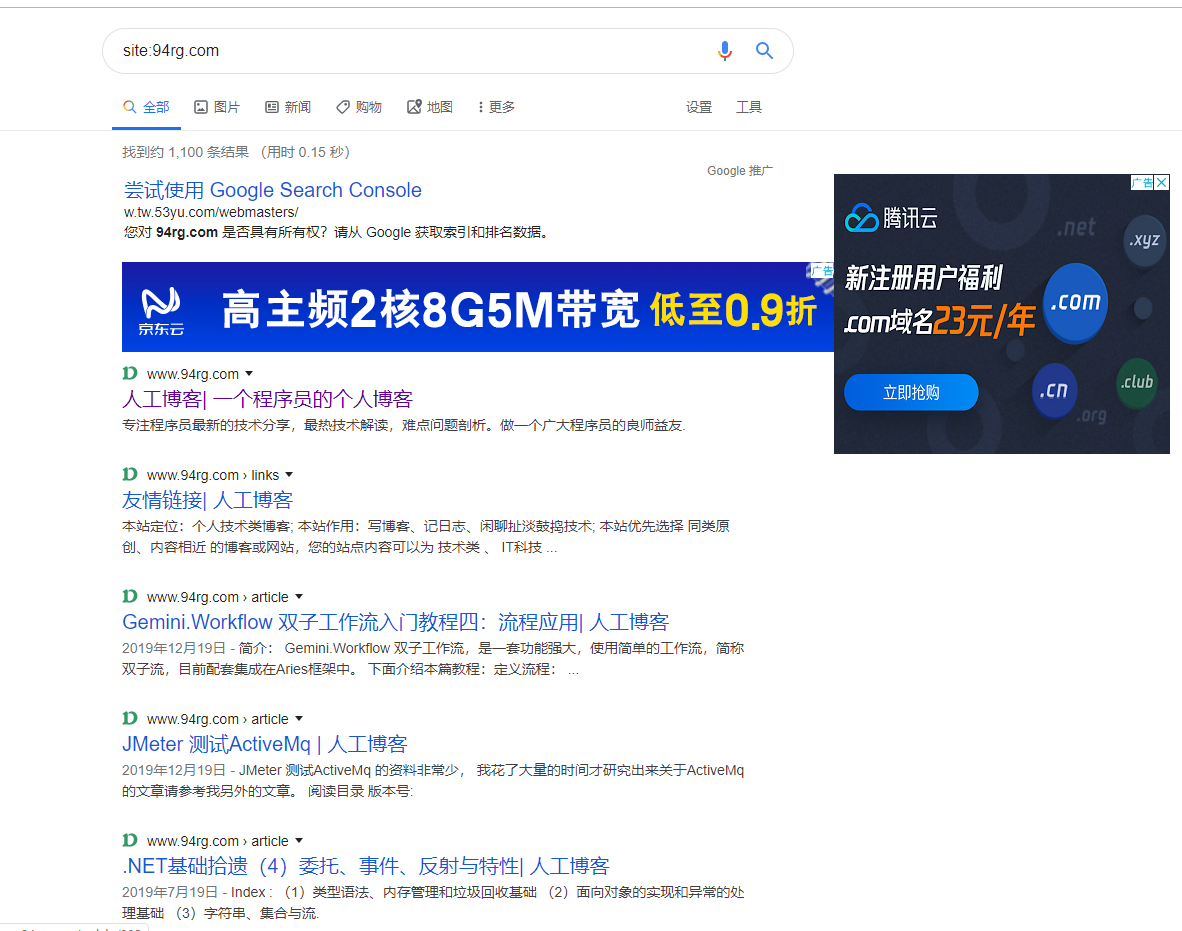Open 尝试使用 Google Search Console link
Image resolution: width=1182 pixels, height=931 pixels.
(x=272, y=190)
